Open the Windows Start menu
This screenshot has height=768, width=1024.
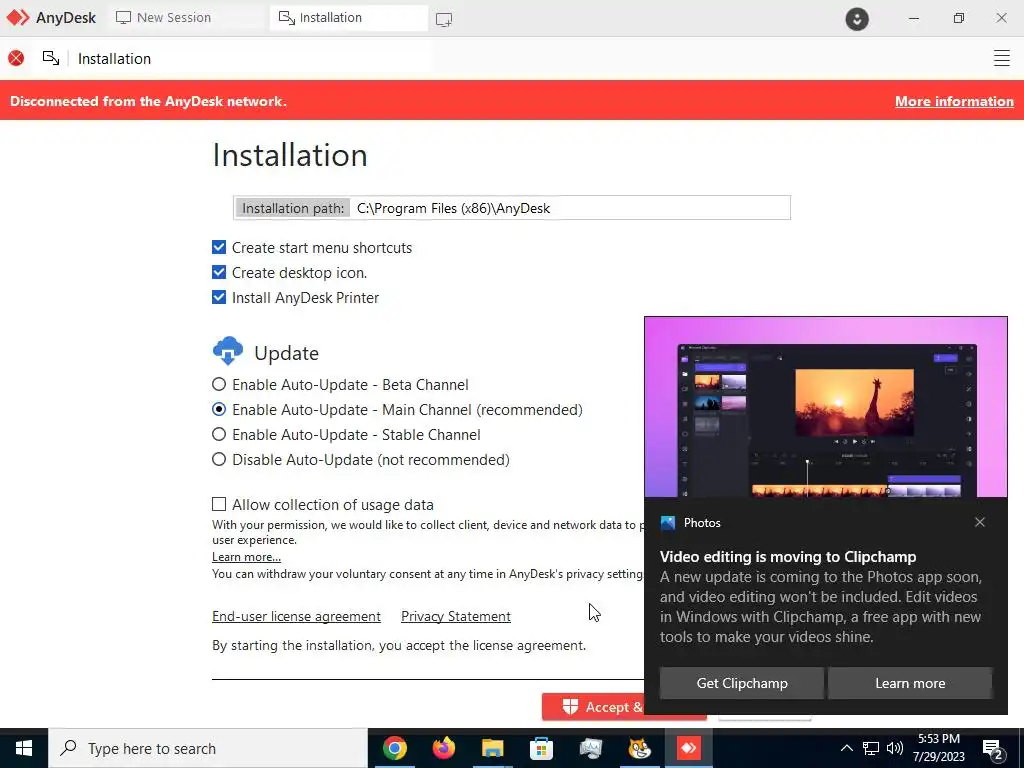pyautogui.click(x=24, y=748)
